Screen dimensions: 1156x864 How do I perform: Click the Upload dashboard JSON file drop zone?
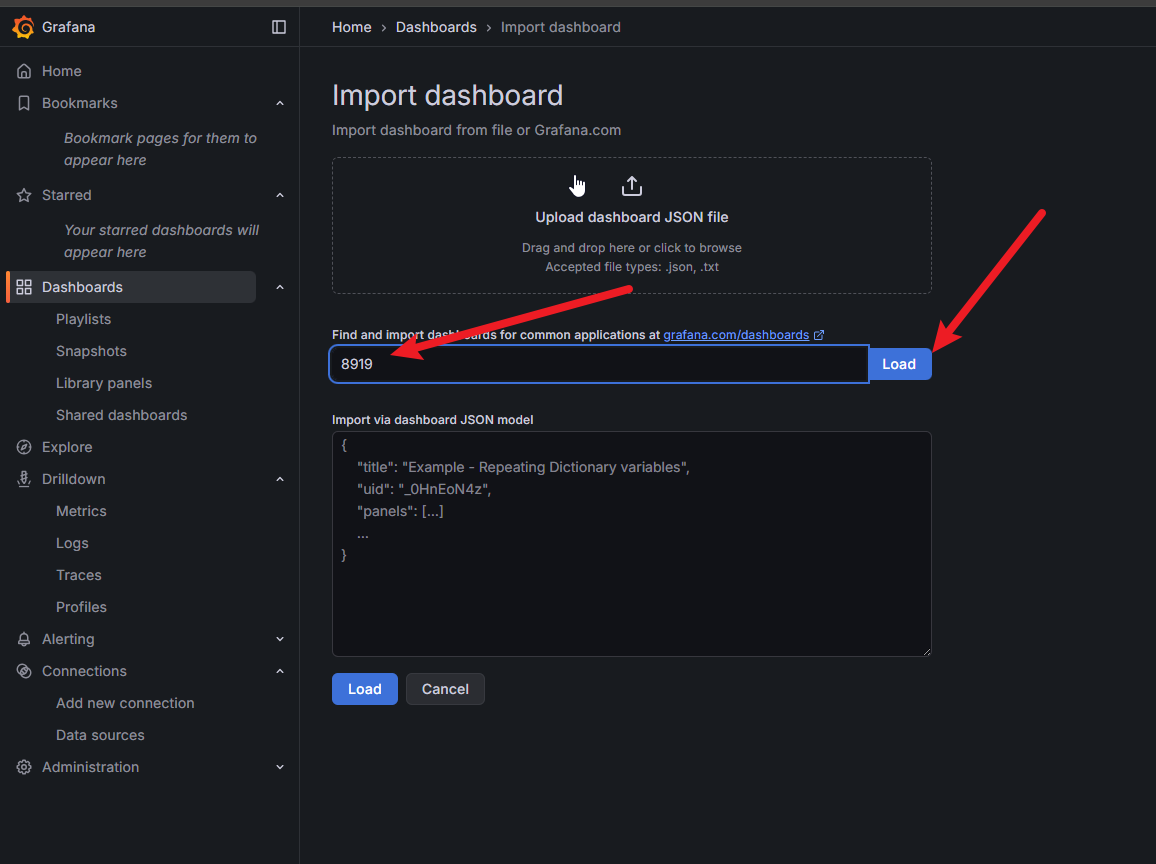pyautogui.click(x=632, y=226)
